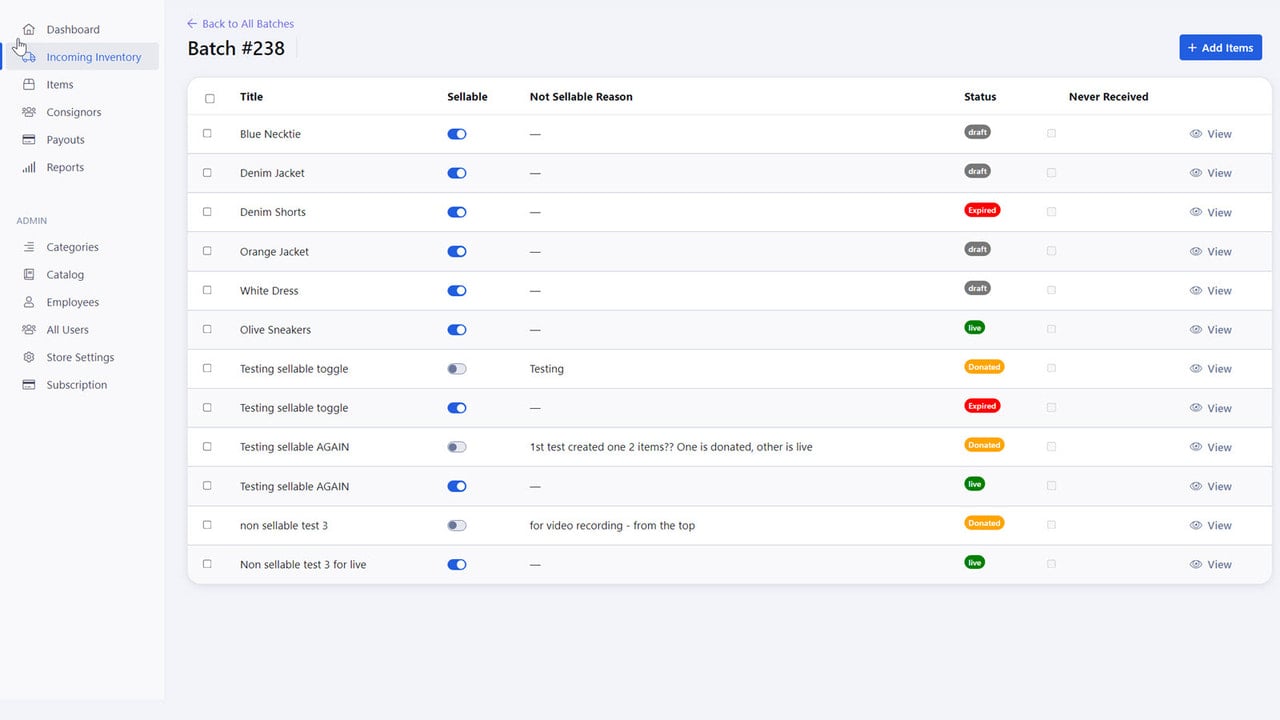Open the Catalog book icon
This screenshot has height=720, width=1280.
pyautogui.click(x=29, y=274)
